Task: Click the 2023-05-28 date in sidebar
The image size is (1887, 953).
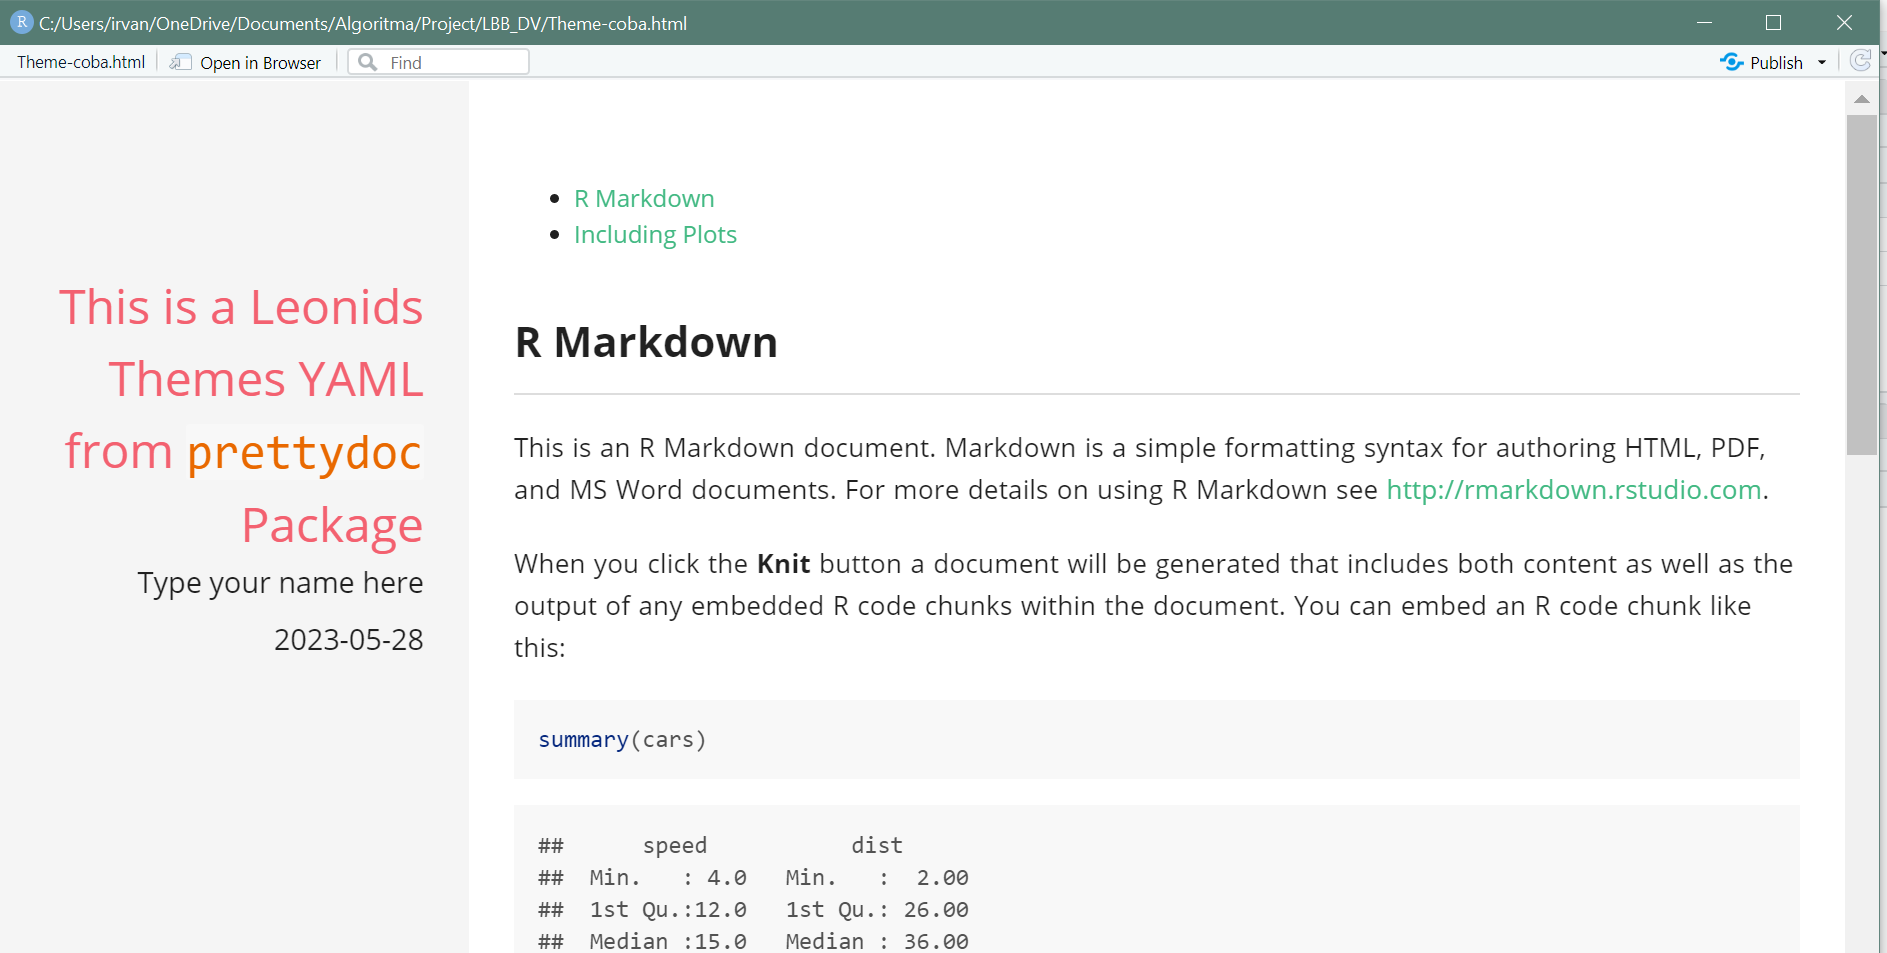Action: [x=348, y=640]
